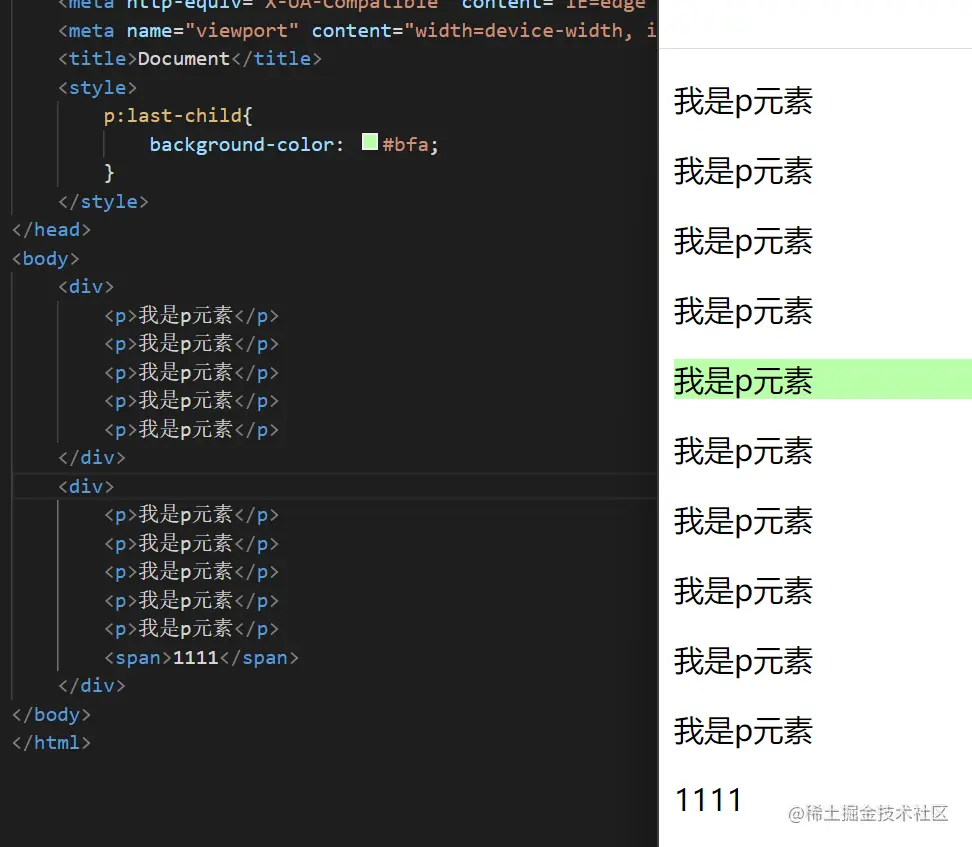Click the closing head tag
This screenshot has height=847, width=972.
(x=51, y=230)
